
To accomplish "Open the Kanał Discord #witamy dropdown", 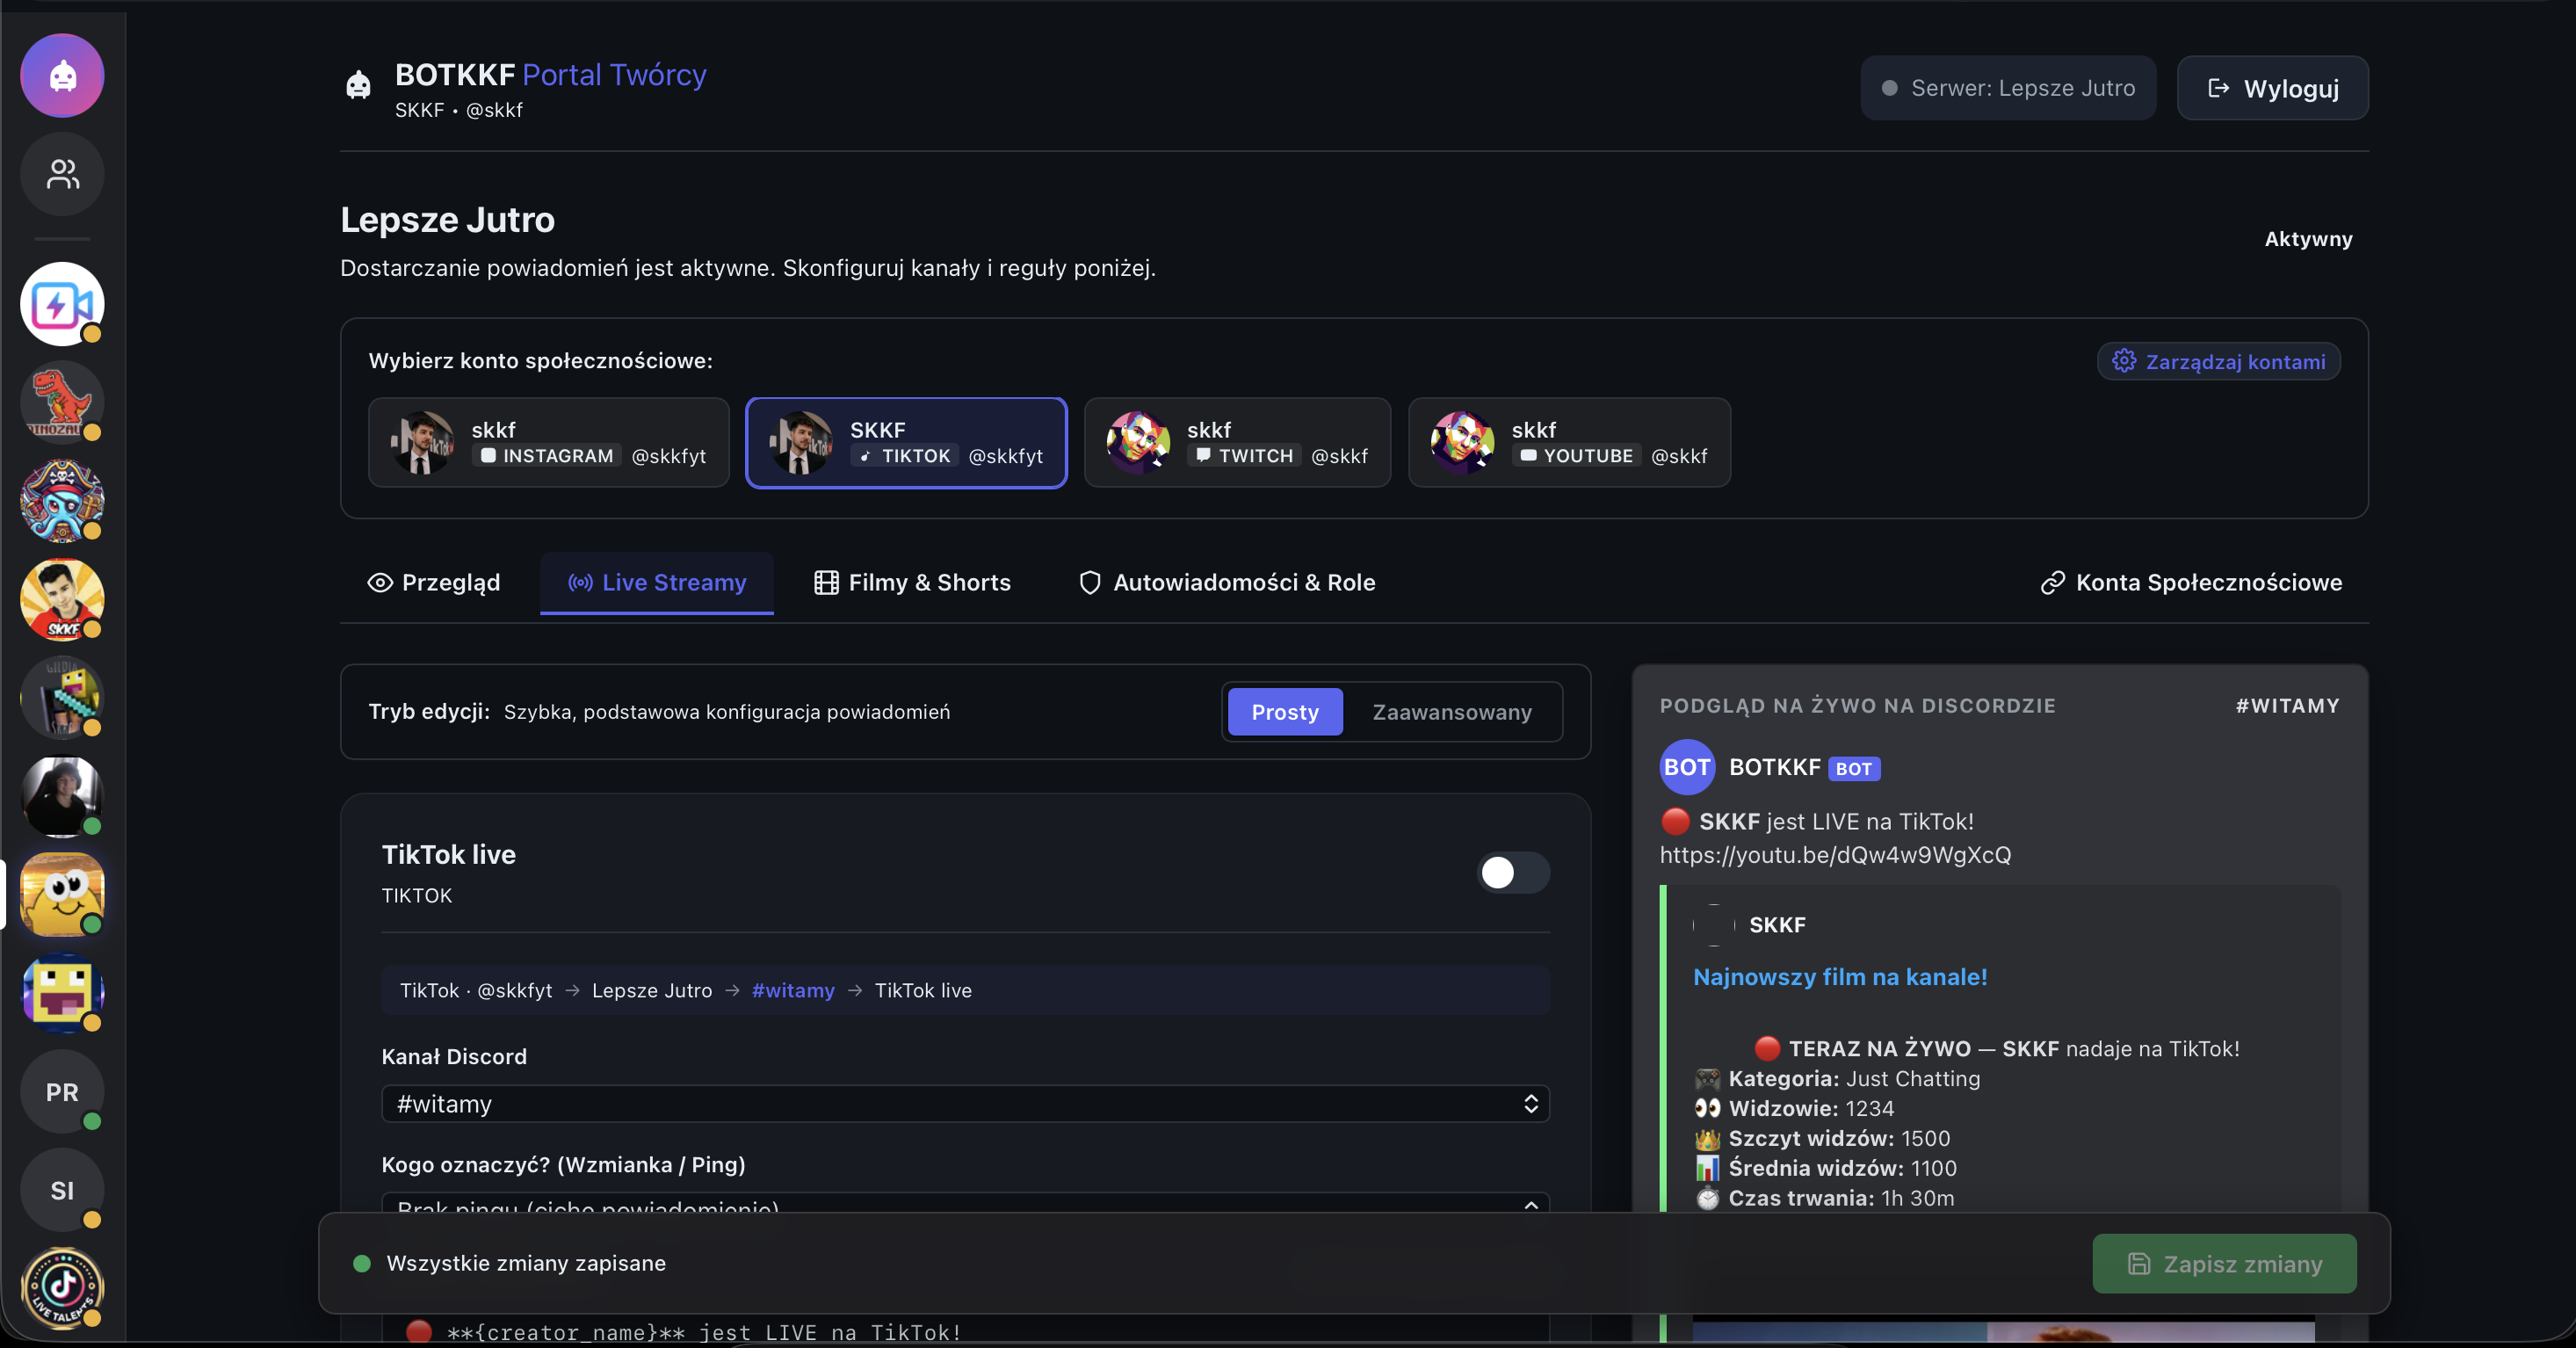I will coord(965,1104).
